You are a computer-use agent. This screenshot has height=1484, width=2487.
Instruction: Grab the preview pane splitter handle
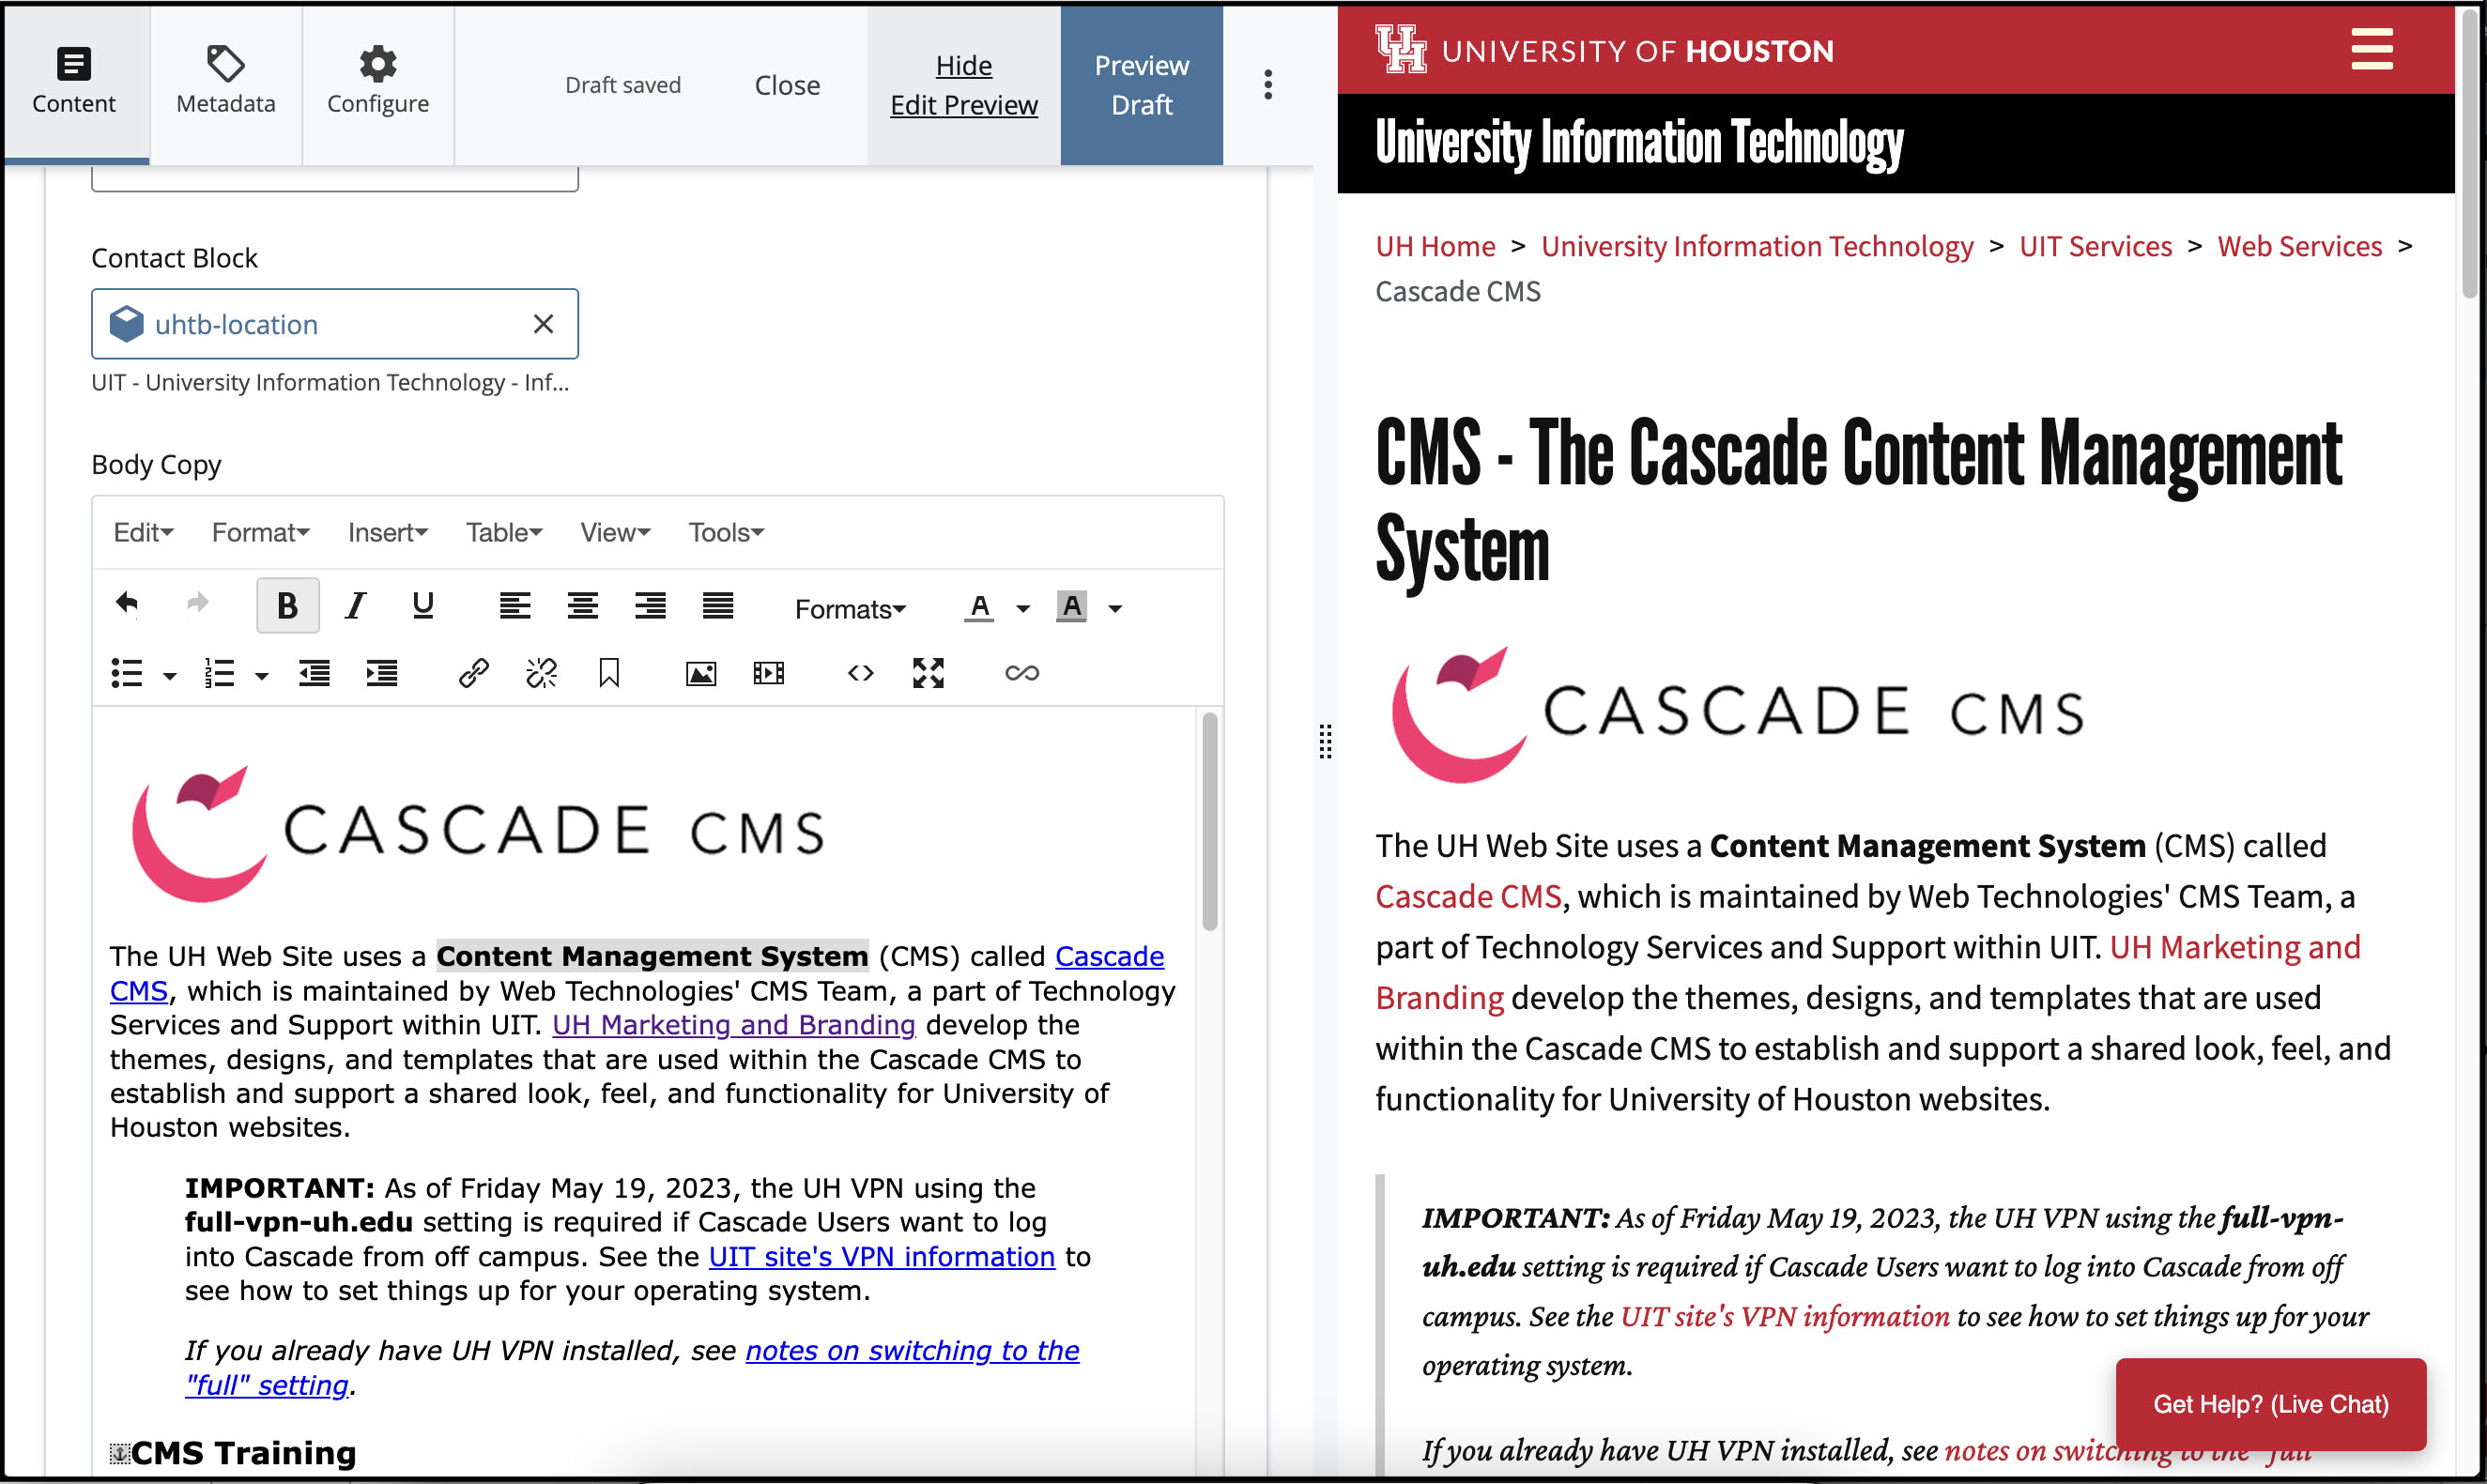[1325, 742]
